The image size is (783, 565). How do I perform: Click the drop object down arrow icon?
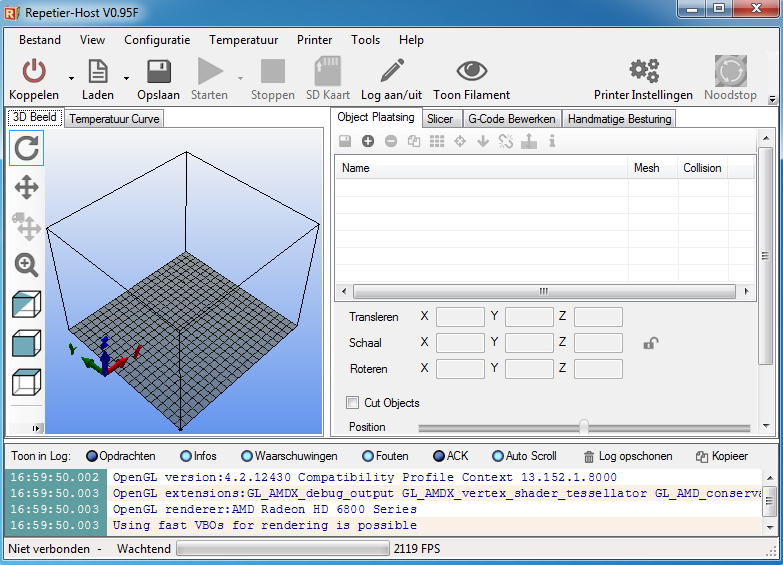[483, 141]
